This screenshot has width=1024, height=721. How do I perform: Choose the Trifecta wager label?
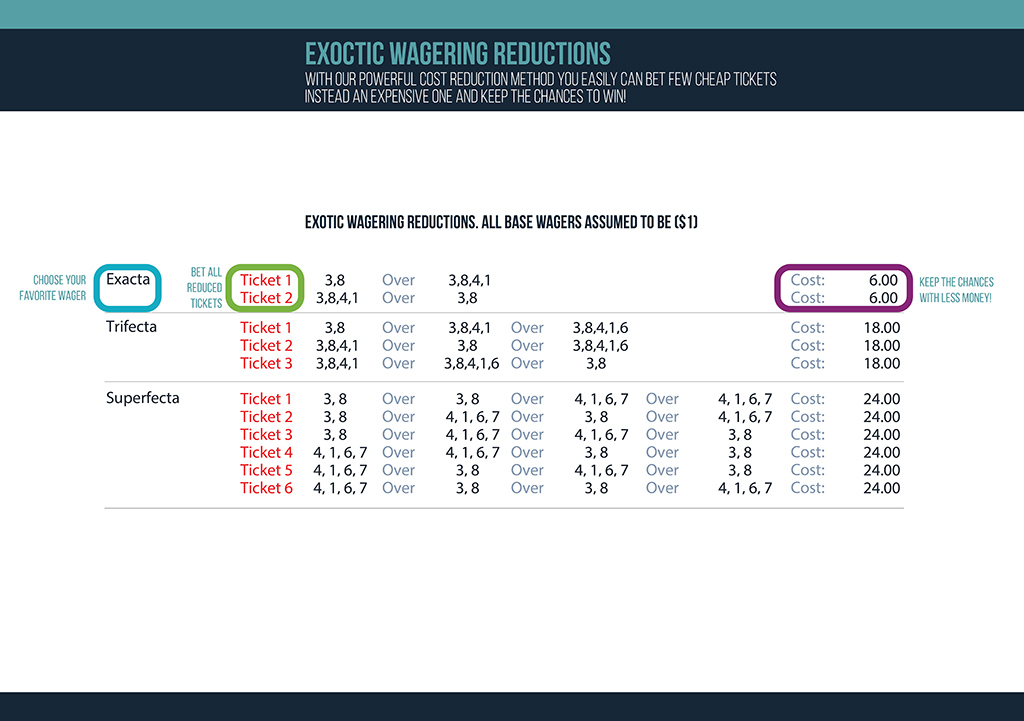point(131,327)
